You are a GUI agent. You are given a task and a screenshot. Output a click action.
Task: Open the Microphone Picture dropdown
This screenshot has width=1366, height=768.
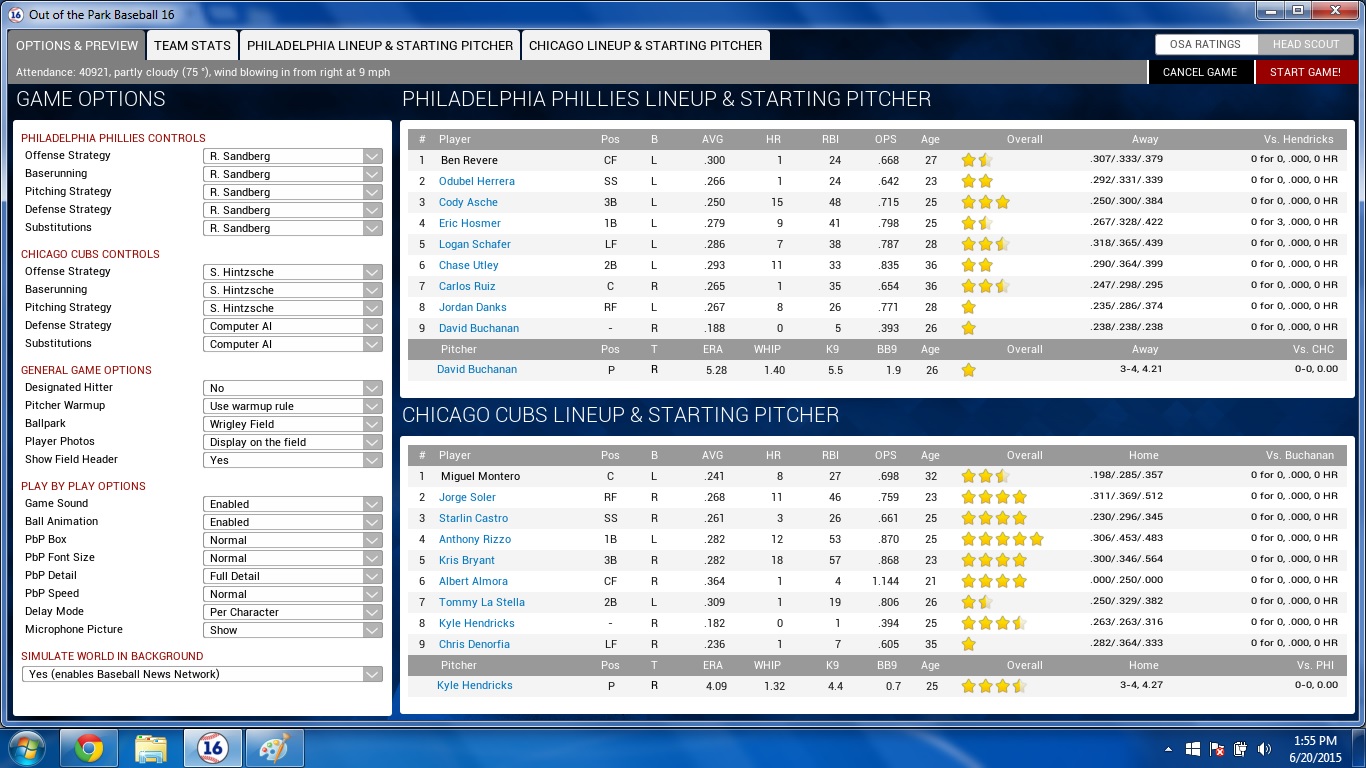coord(293,630)
